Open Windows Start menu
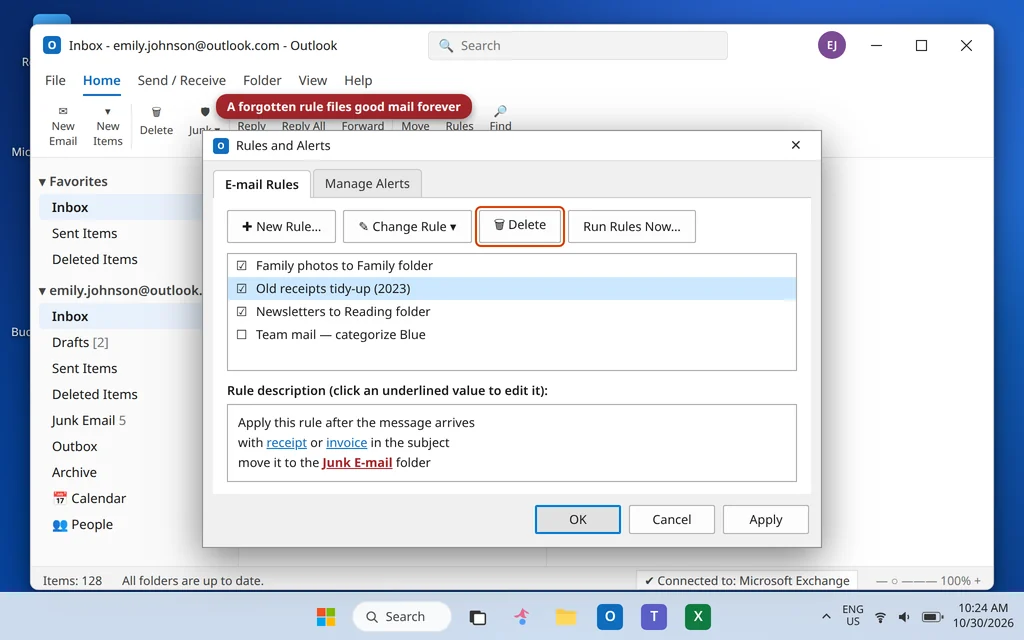Viewport: 1024px width, 640px height. coord(326,616)
